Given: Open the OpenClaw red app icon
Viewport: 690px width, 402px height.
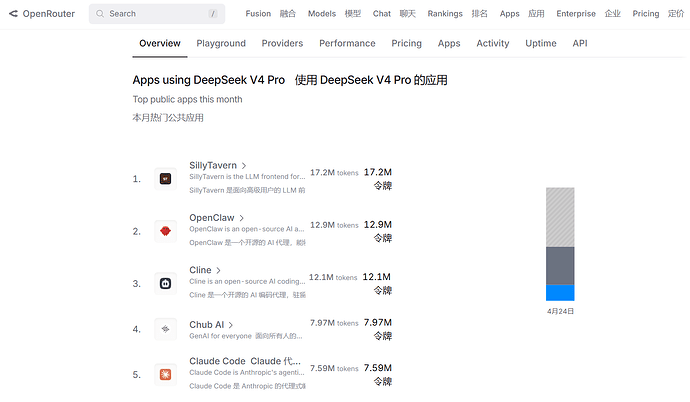Looking at the screenshot, I should point(165,231).
